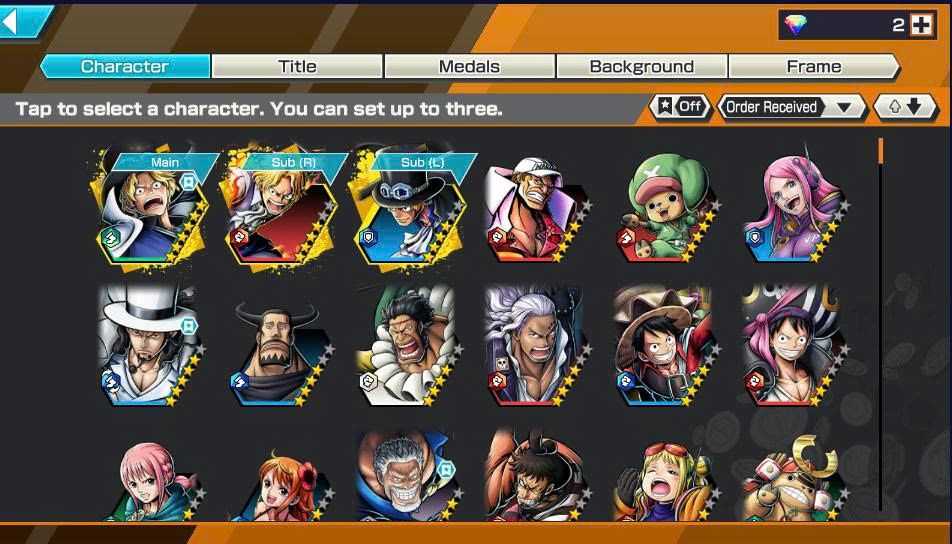Viewport: 952px width, 544px height.
Task: Select the Character tab
Action: coord(125,66)
